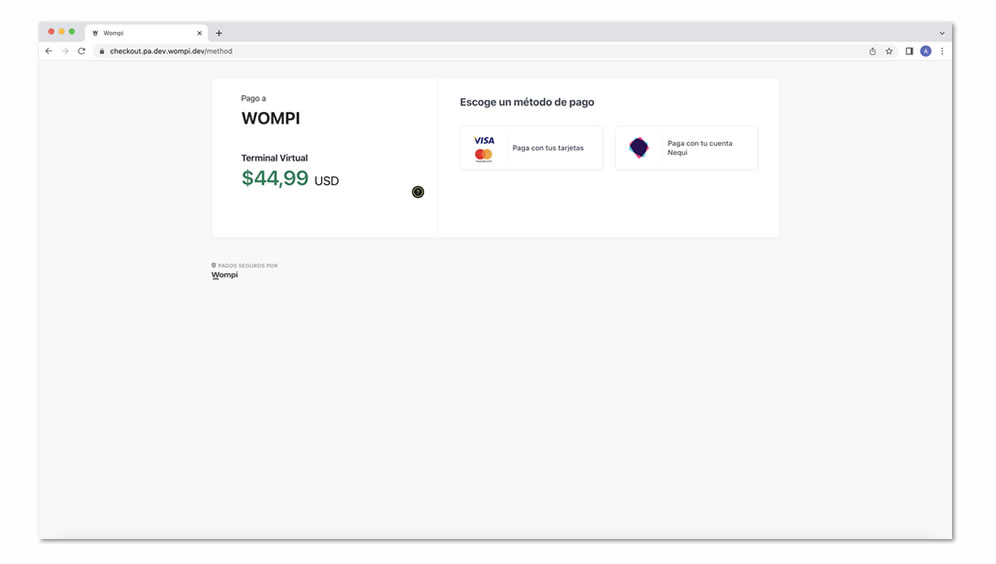The image size is (996, 564).
Task: Click the Nequi logo icon
Action: 639,148
